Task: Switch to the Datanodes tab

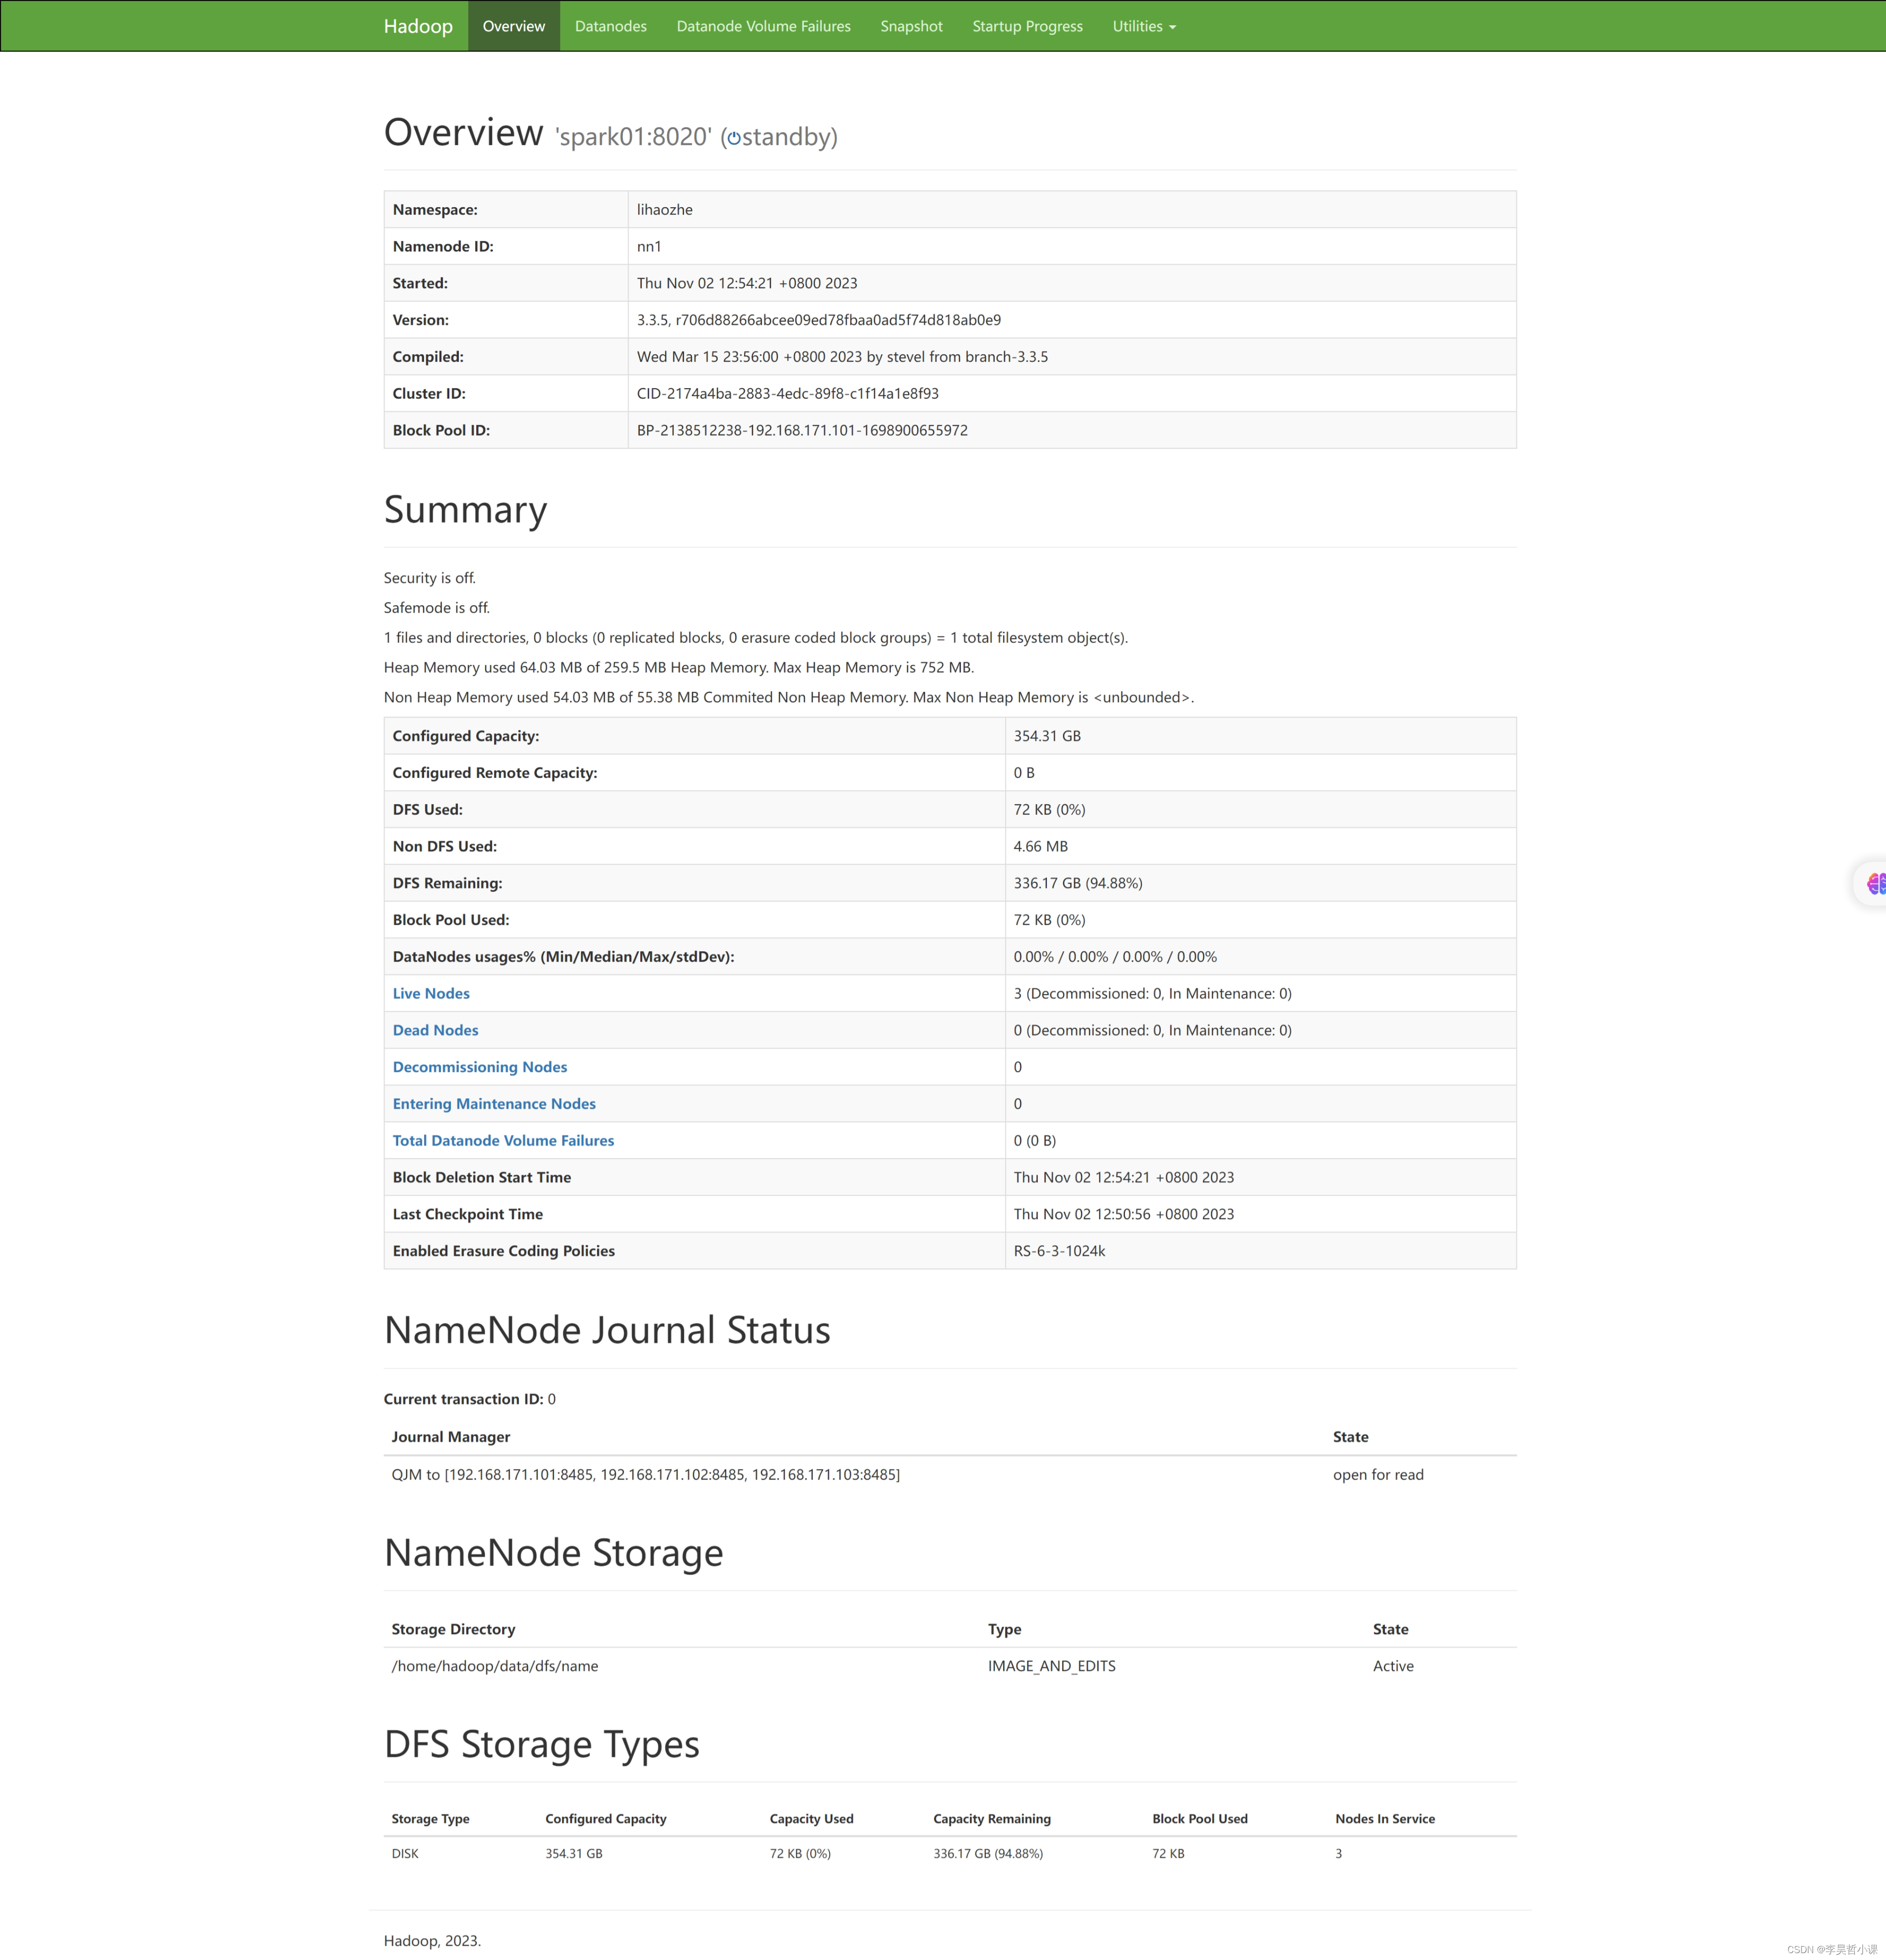Action: click(611, 26)
